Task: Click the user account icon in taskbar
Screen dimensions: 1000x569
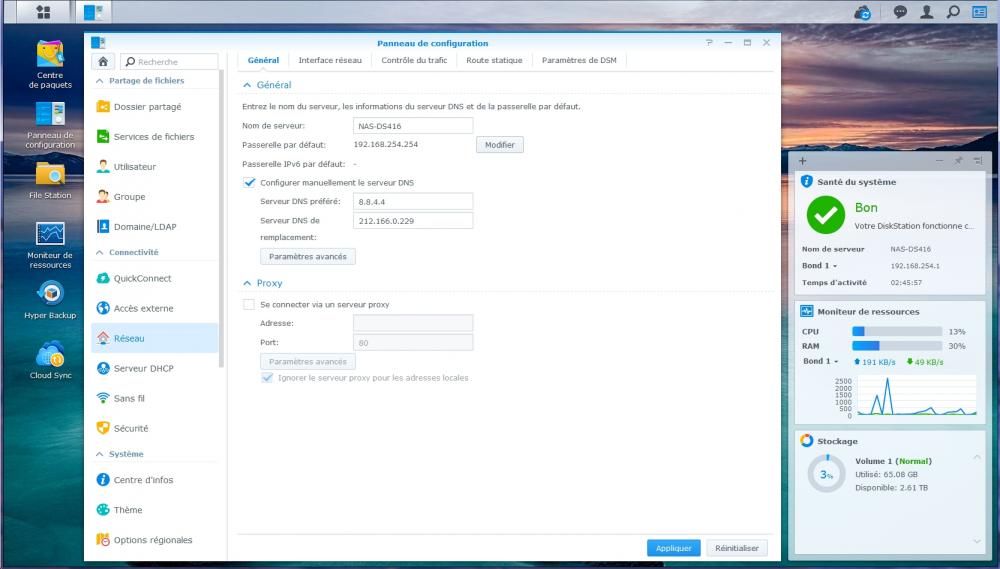Action: pyautogui.click(x=927, y=13)
